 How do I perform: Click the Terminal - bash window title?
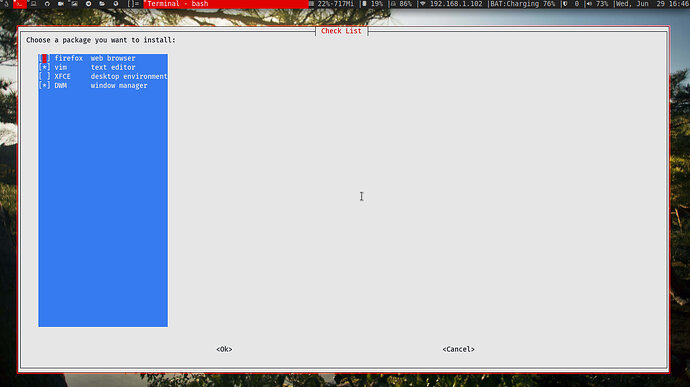pyautogui.click(x=178, y=4)
